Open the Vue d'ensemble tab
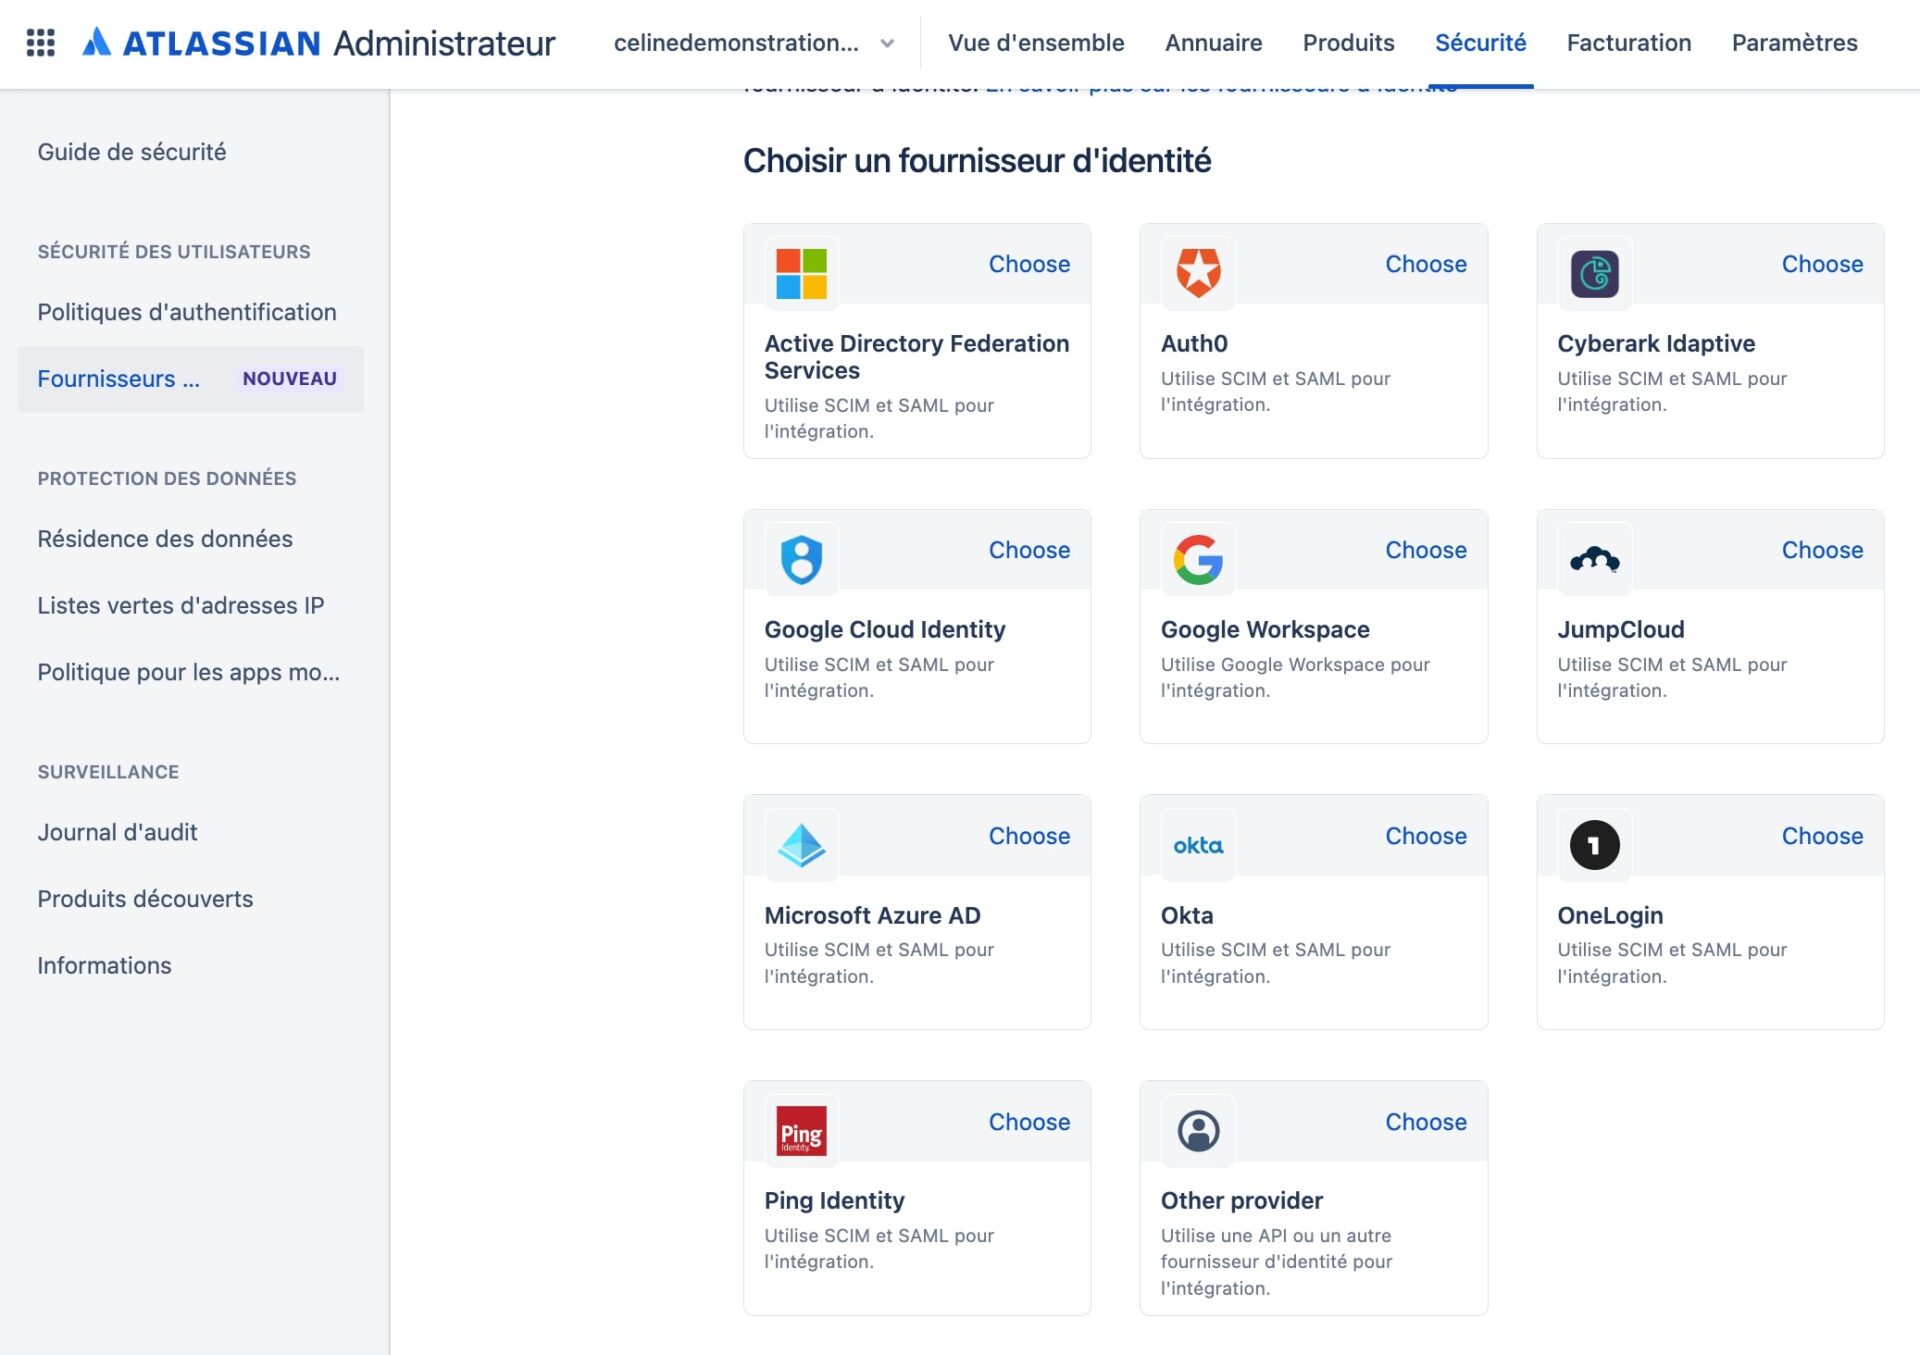The image size is (1920, 1355). pyautogui.click(x=1036, y=43)
